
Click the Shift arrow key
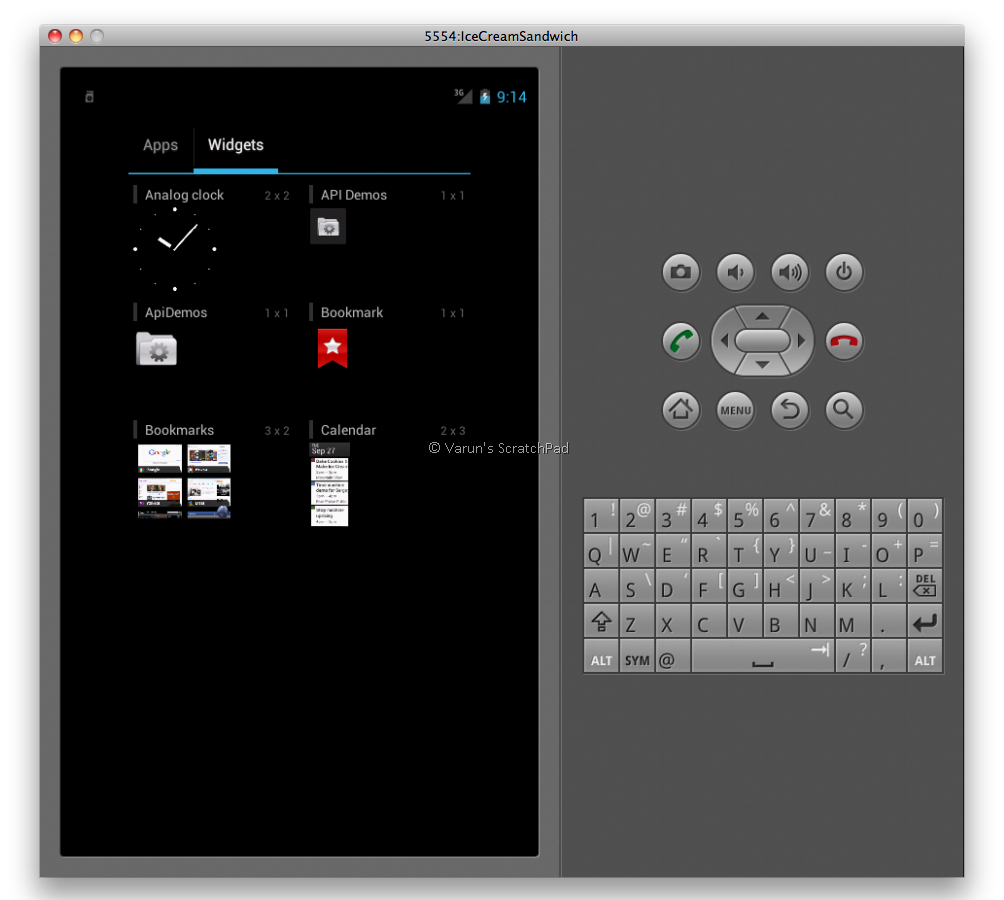click(x=601, y=621)
